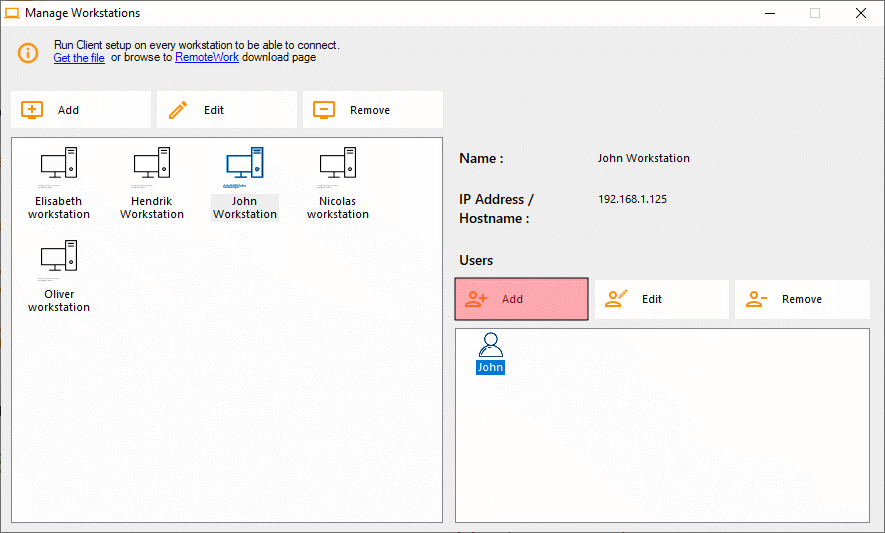Click the highlighted 'John' user name label
This screenshot has height=533, width=885.
(490, 367)
